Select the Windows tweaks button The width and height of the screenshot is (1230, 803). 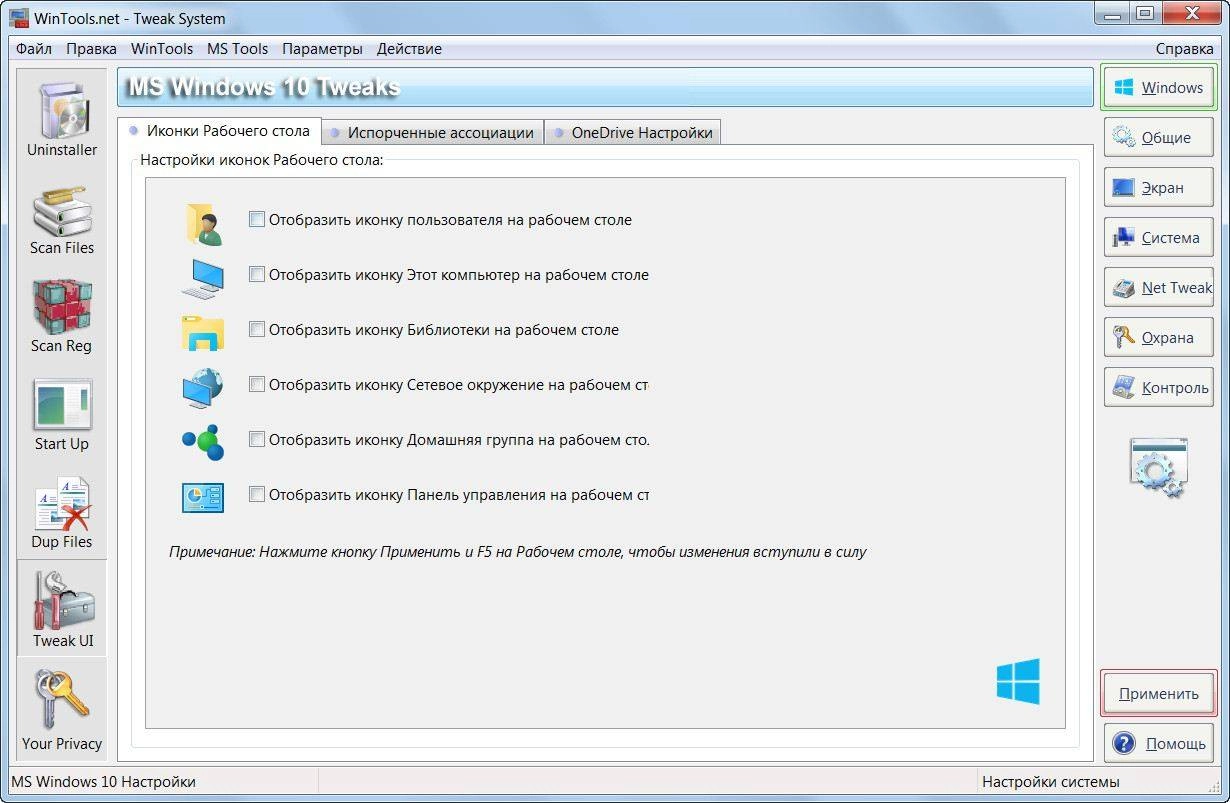[1158, 87]
